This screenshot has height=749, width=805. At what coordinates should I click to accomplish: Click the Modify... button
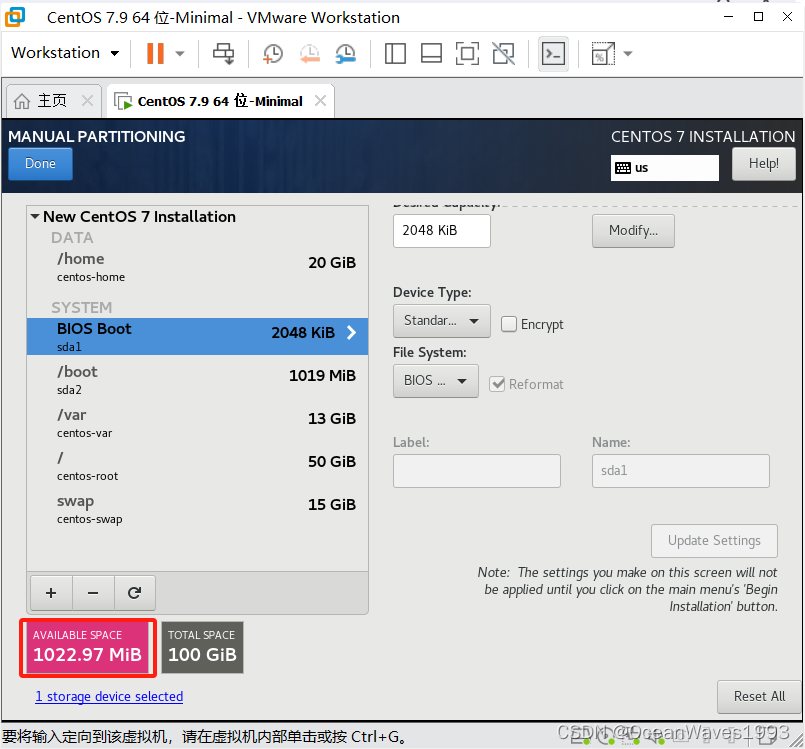[633, 231]
